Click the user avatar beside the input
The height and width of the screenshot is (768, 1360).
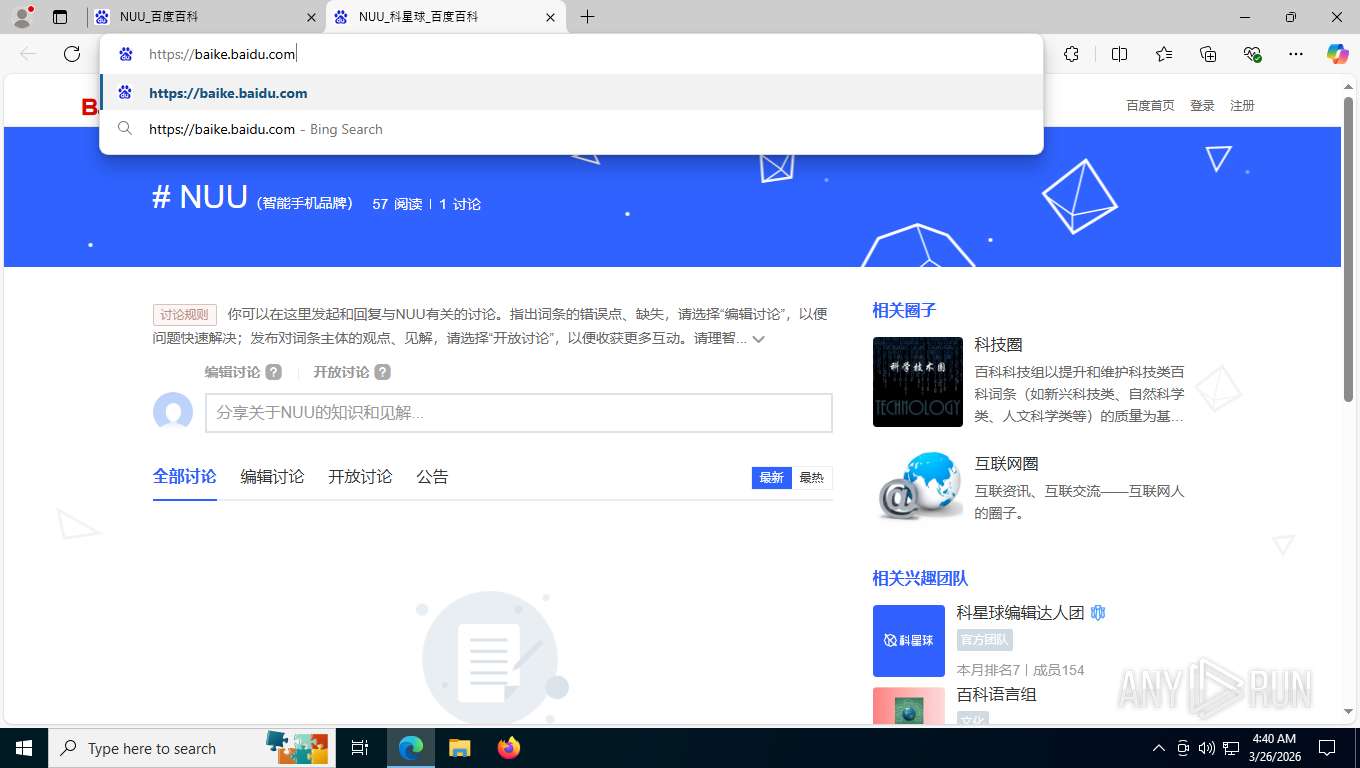[x=173, y=412]
